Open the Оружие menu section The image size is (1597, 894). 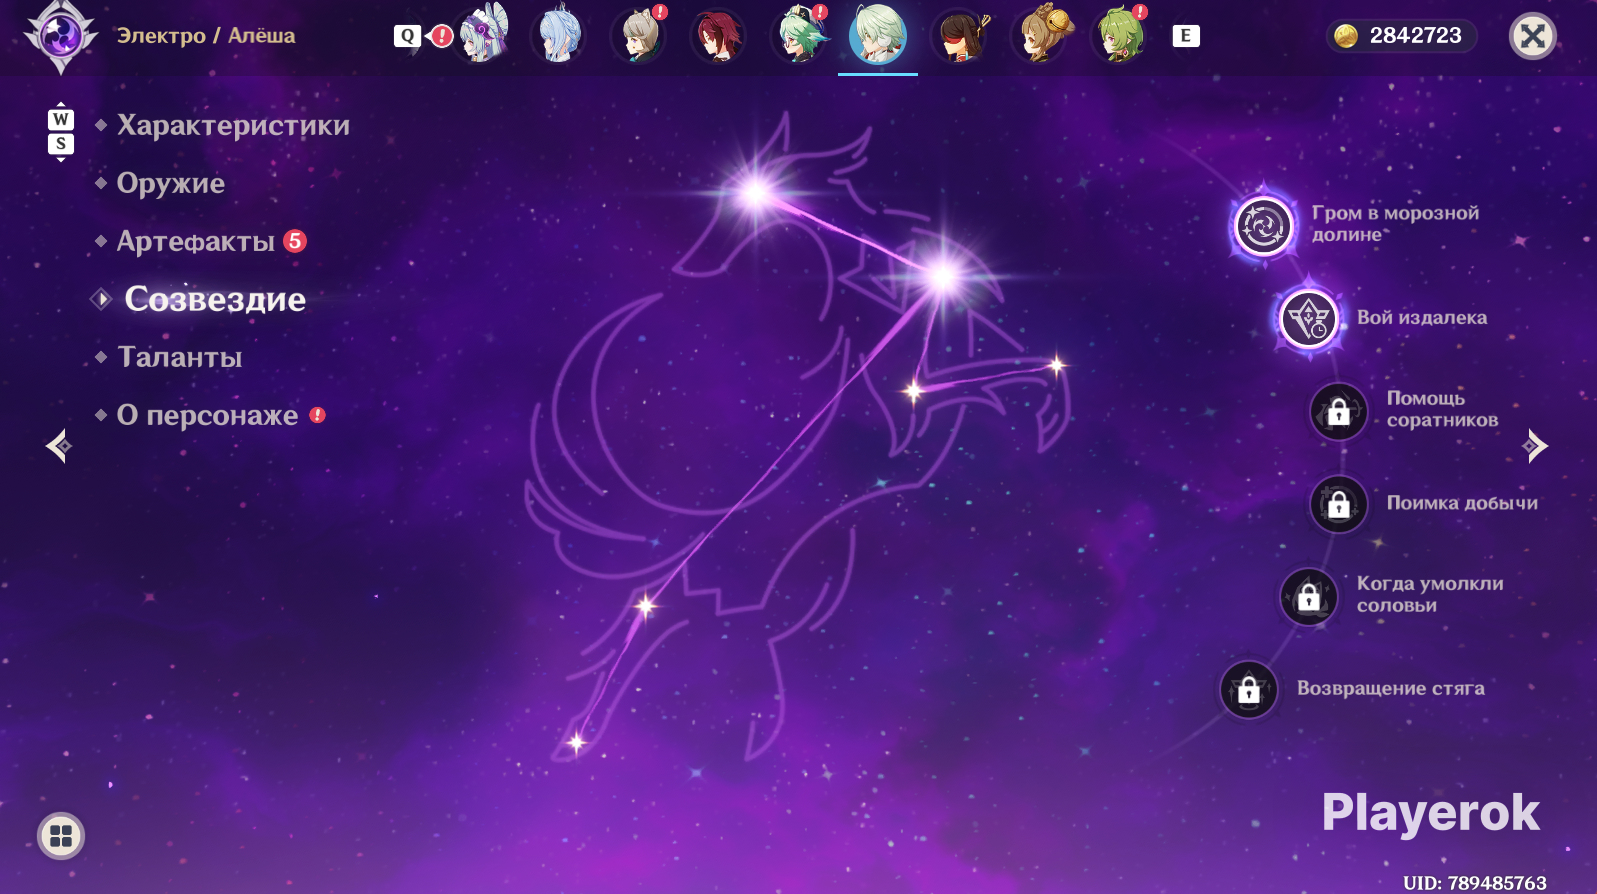point(171,183)
